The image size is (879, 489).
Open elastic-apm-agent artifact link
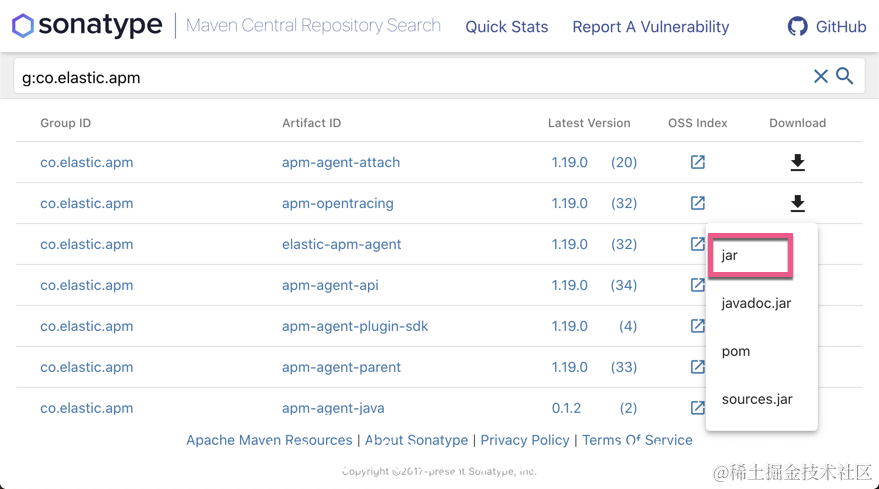[x=341, y=244]
